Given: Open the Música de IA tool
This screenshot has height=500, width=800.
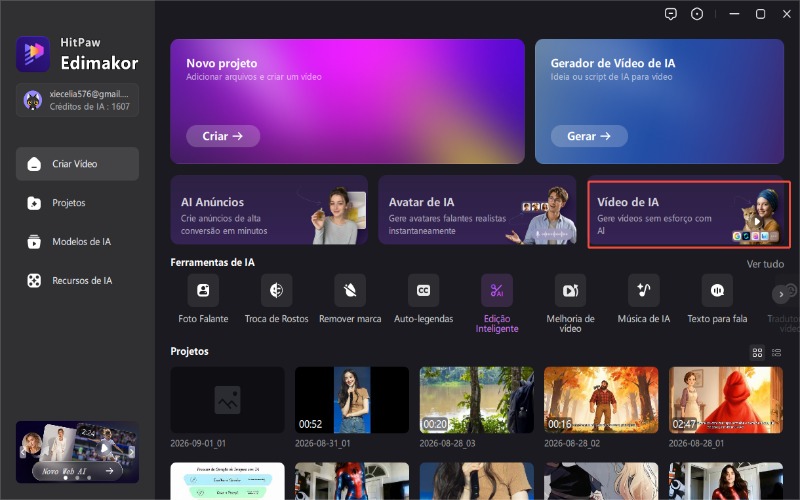Looking at the screenshot, I should [x=644, y=290].
